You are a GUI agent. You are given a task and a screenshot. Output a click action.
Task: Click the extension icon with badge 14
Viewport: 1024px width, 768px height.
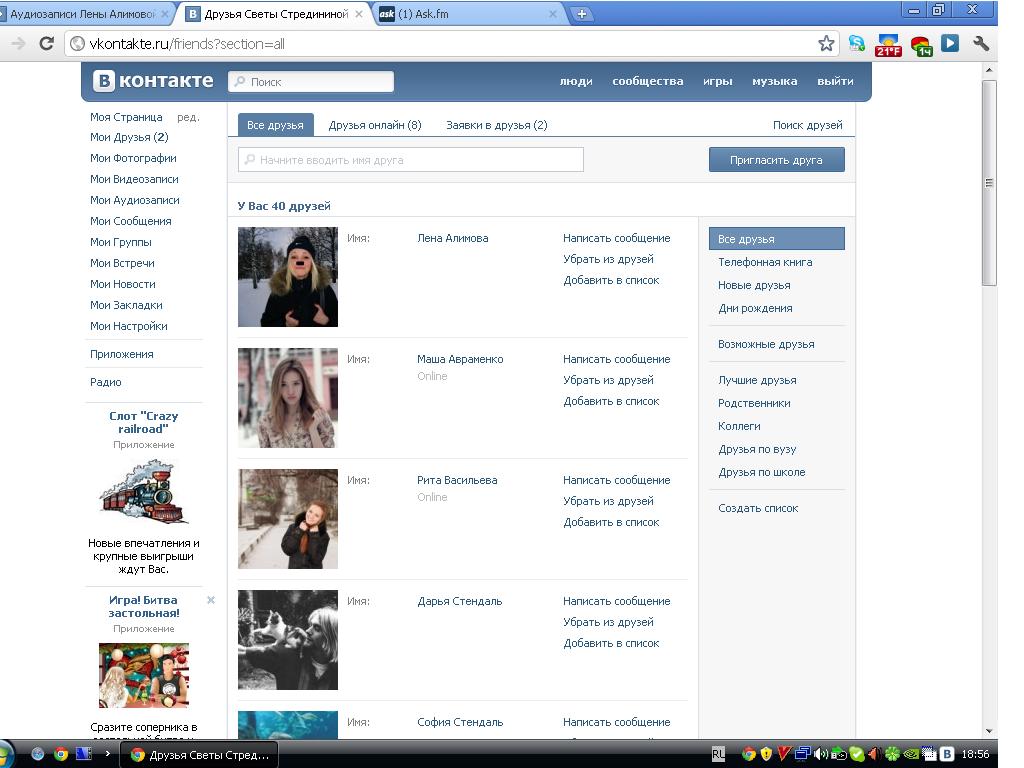(921, 45)
